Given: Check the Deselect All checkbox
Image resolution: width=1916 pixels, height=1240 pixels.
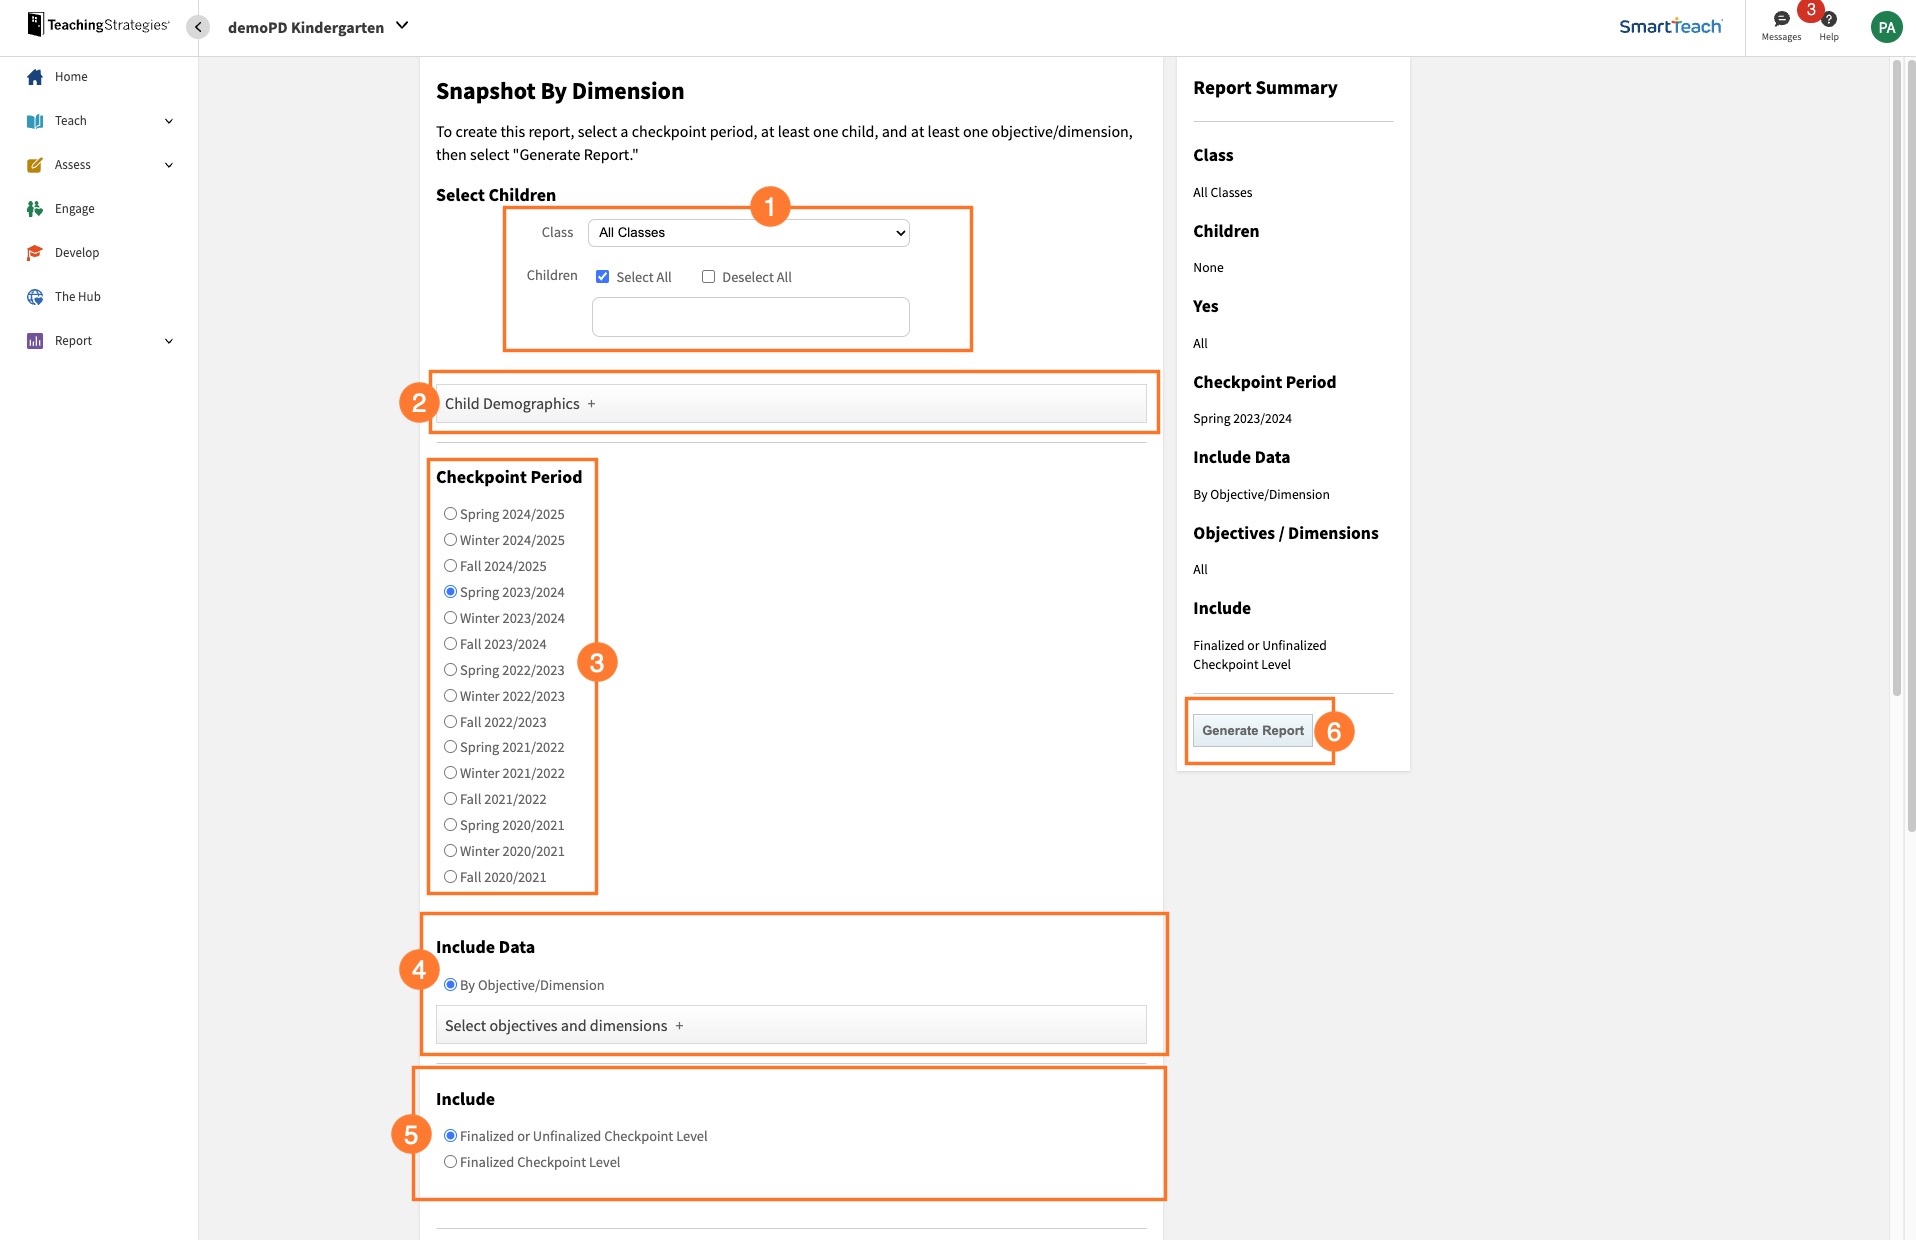Looking at the screenshot, I should [708, 277].
